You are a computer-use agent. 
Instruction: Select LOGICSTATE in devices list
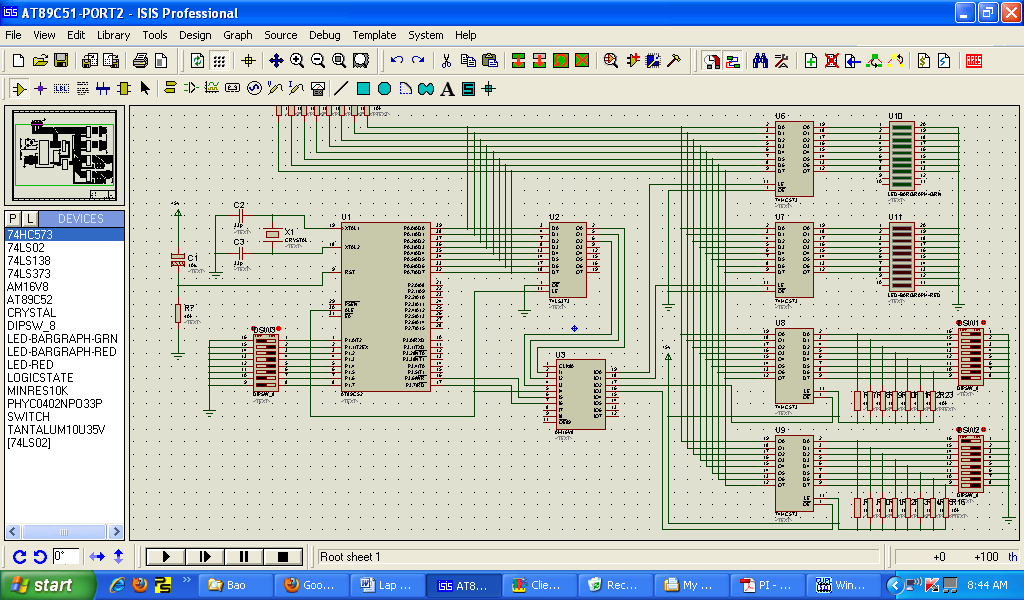coord(65,378)
